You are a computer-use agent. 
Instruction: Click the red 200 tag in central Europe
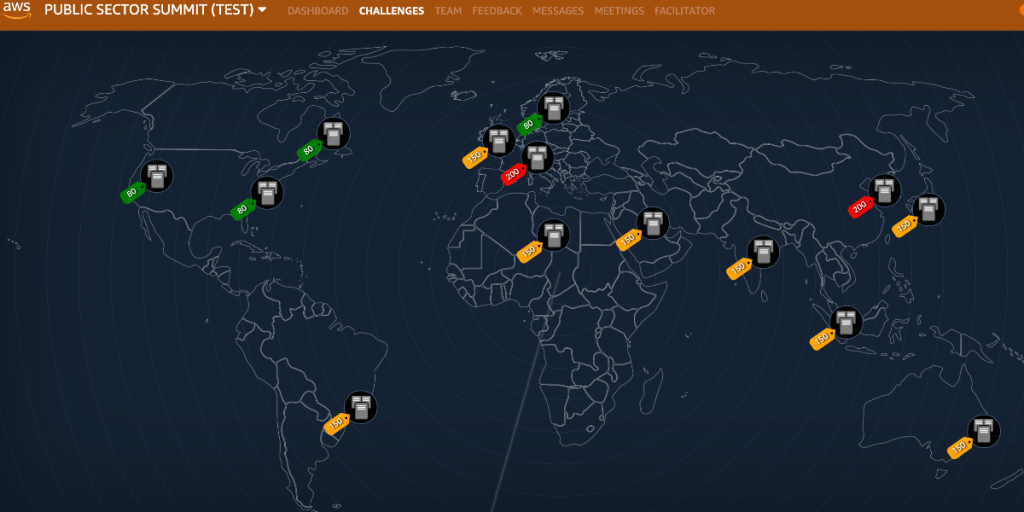click(x=514, y=174)
